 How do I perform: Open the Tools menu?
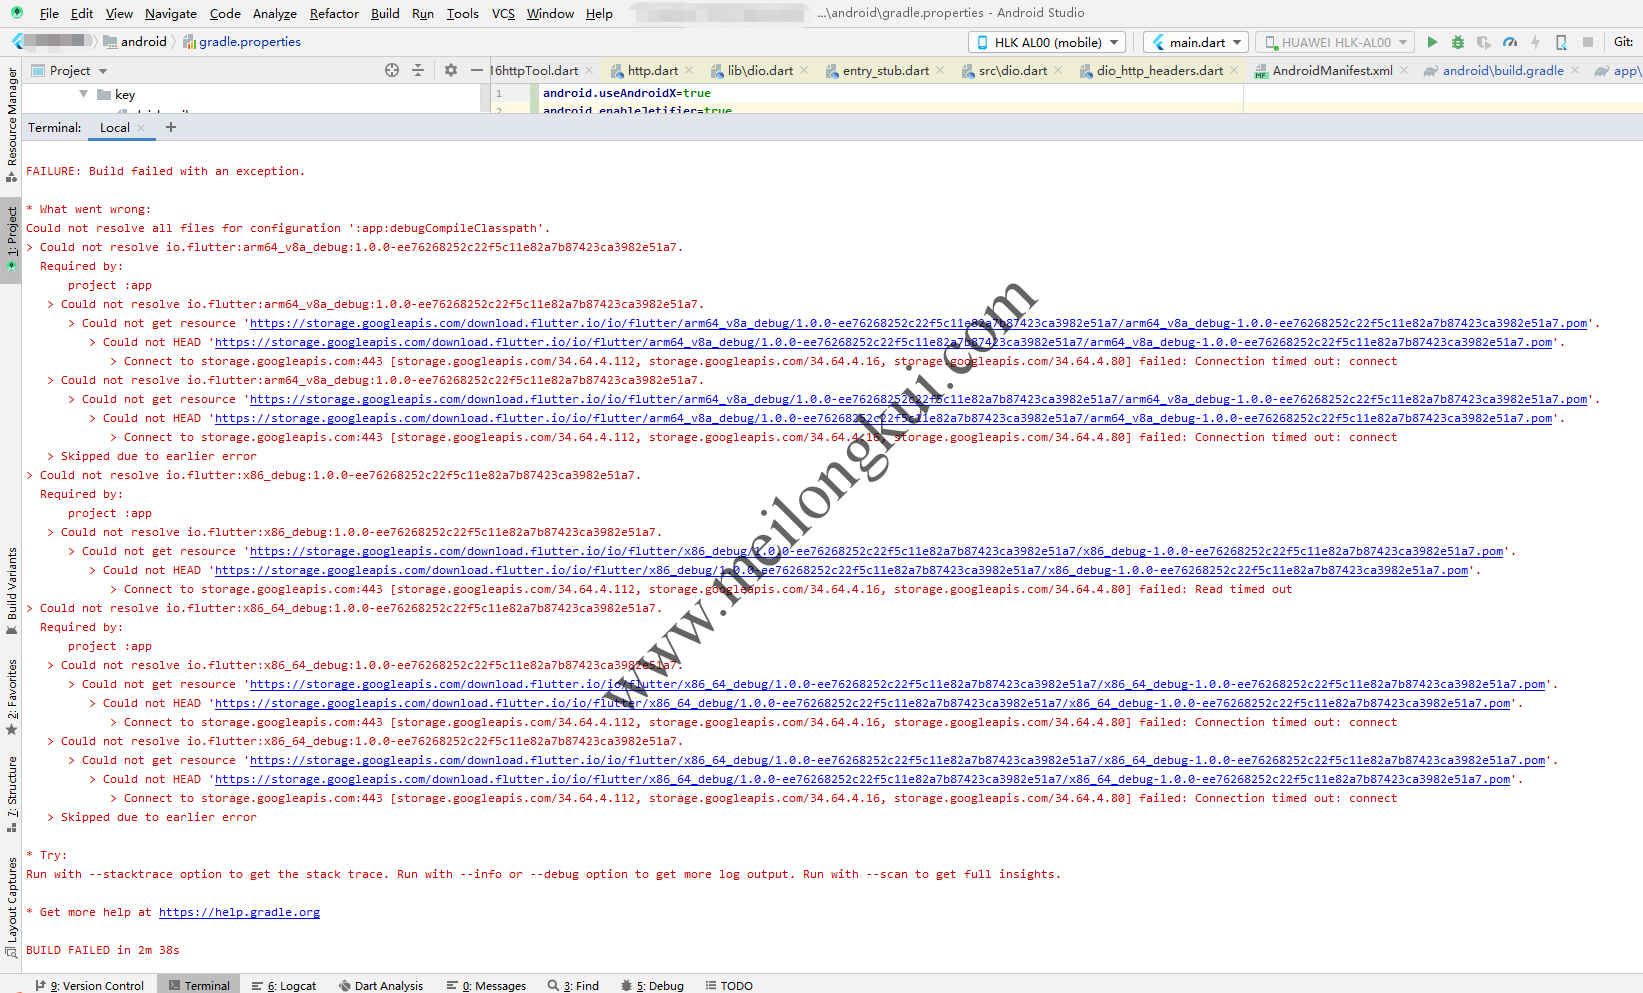pyautogui.click(x=462, y=13)
